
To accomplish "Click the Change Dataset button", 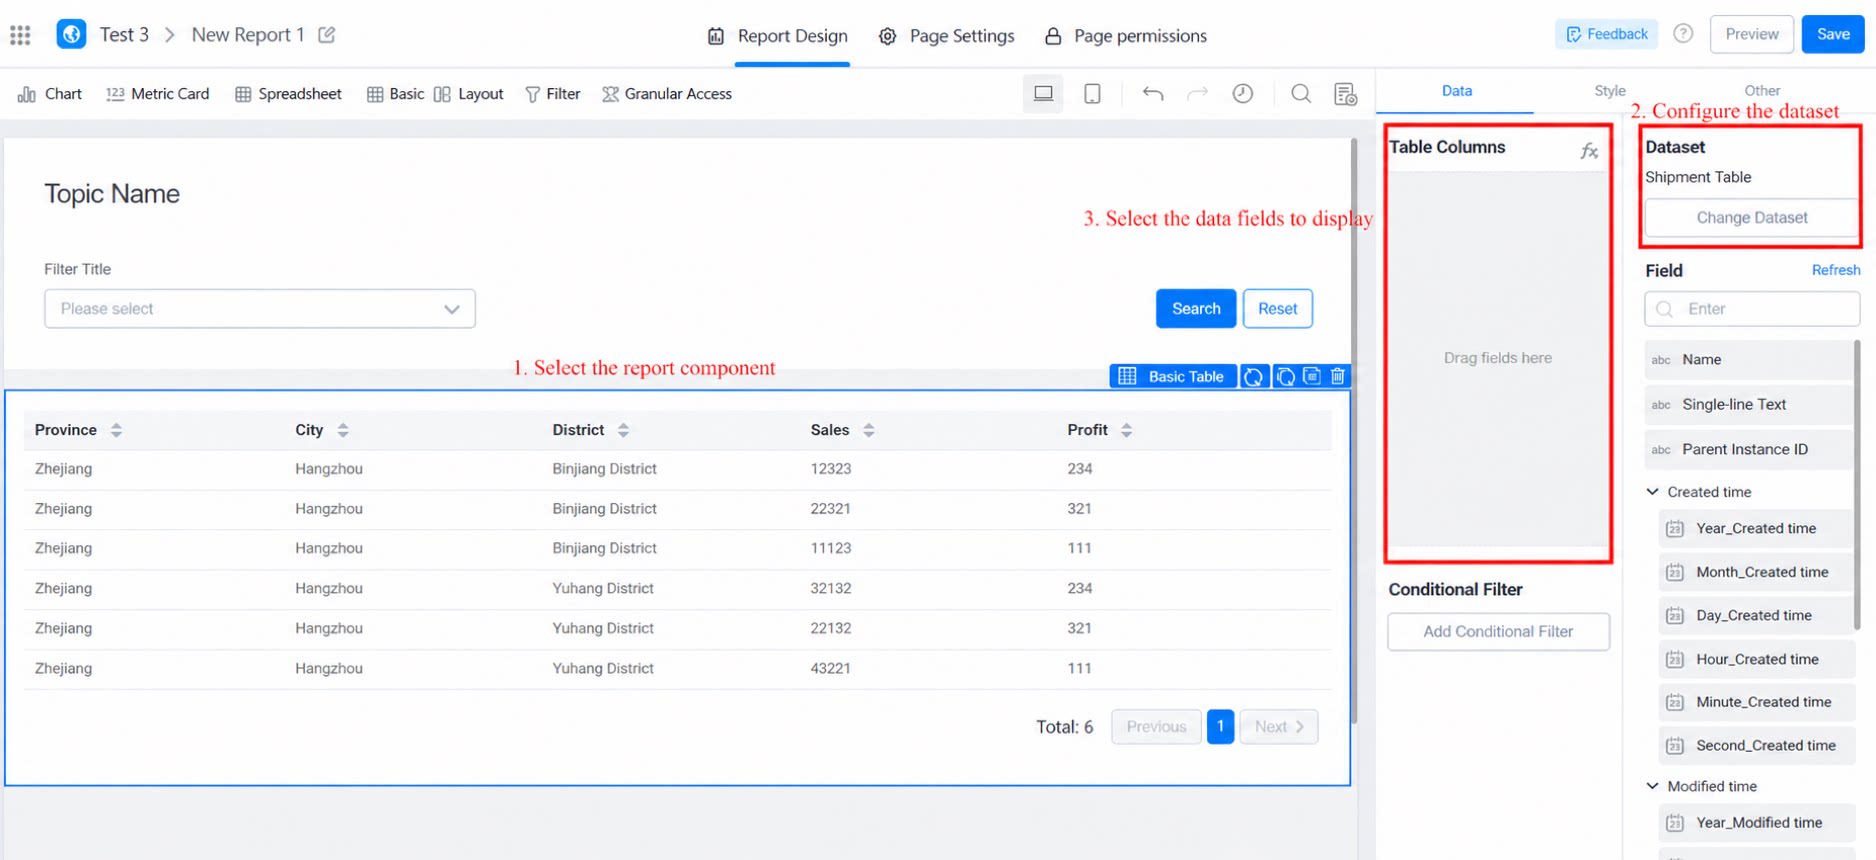I will point(1752,218).
